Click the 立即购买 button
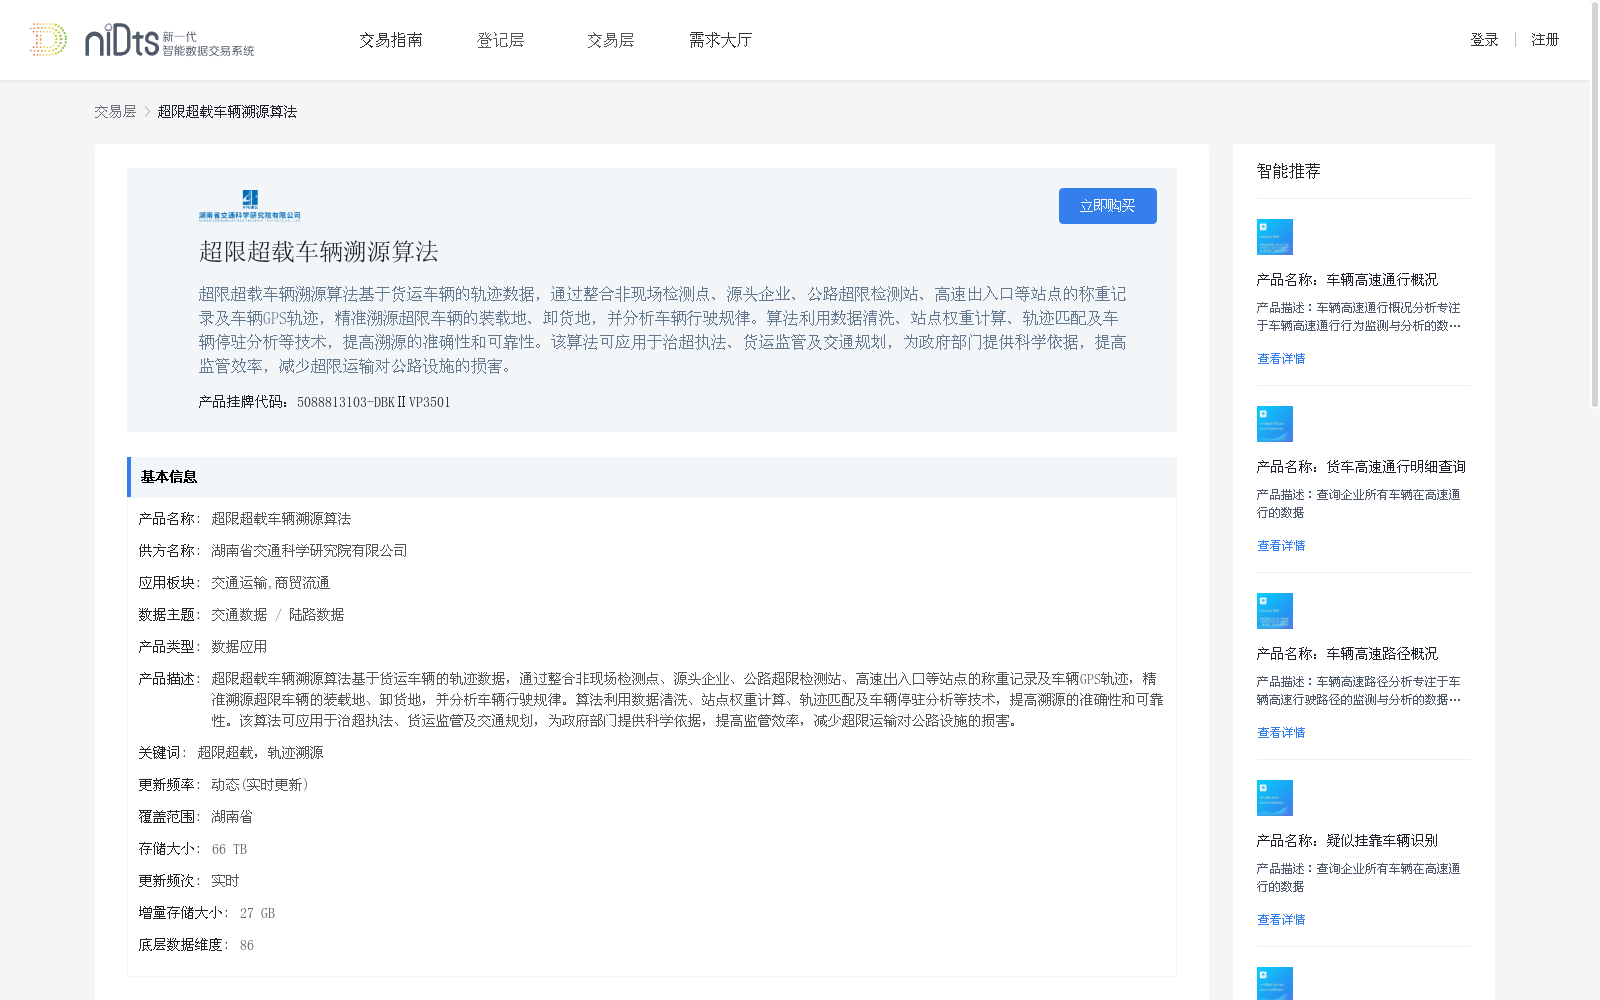 [x=1108, y=206]
